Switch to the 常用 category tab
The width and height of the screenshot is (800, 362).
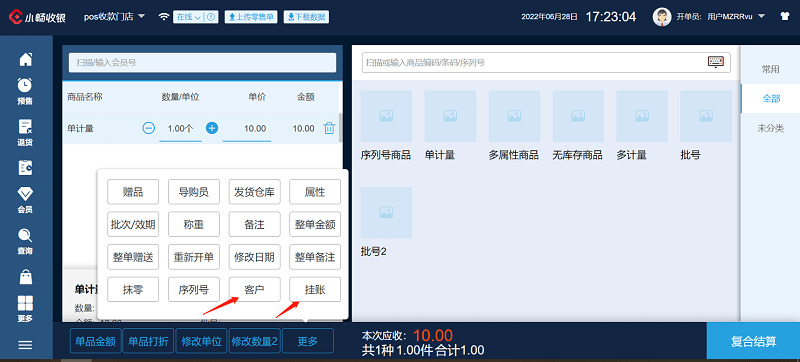tap(770, 69)
